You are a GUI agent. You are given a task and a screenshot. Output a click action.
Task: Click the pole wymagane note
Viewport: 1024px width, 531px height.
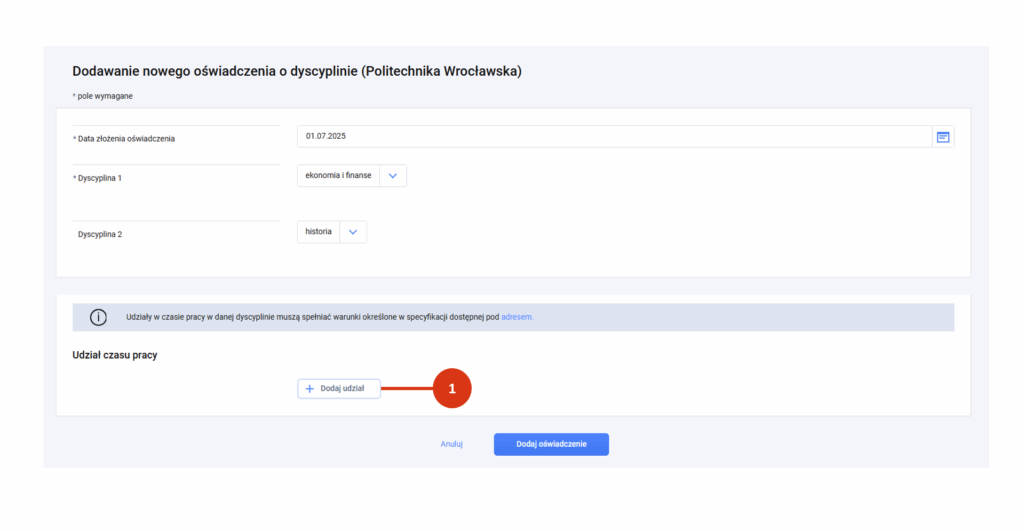pyautogui.click(x=104, y=96)
